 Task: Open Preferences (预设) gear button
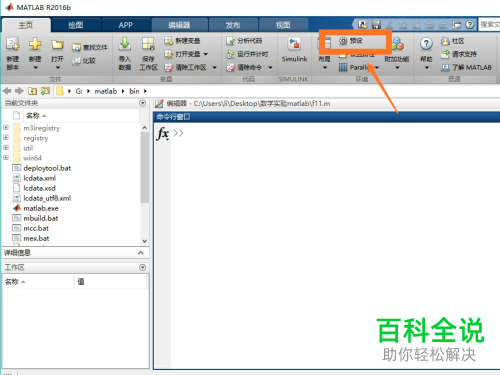click(x=351, y=41)
